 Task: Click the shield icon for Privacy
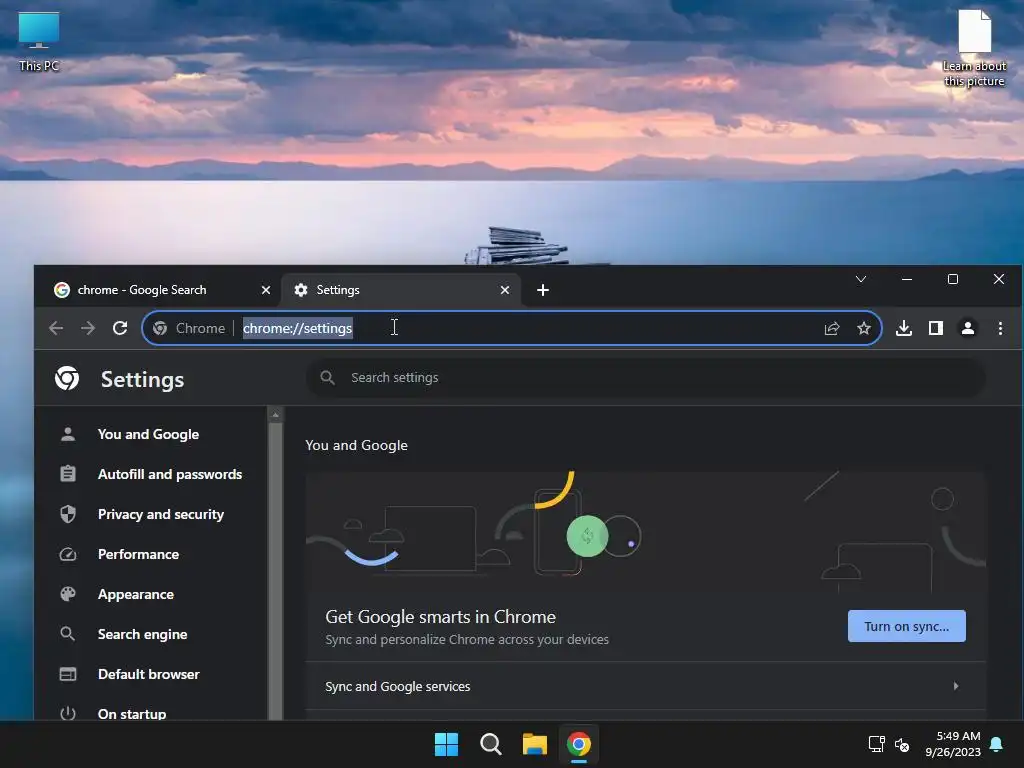click(x=68, y=514)
